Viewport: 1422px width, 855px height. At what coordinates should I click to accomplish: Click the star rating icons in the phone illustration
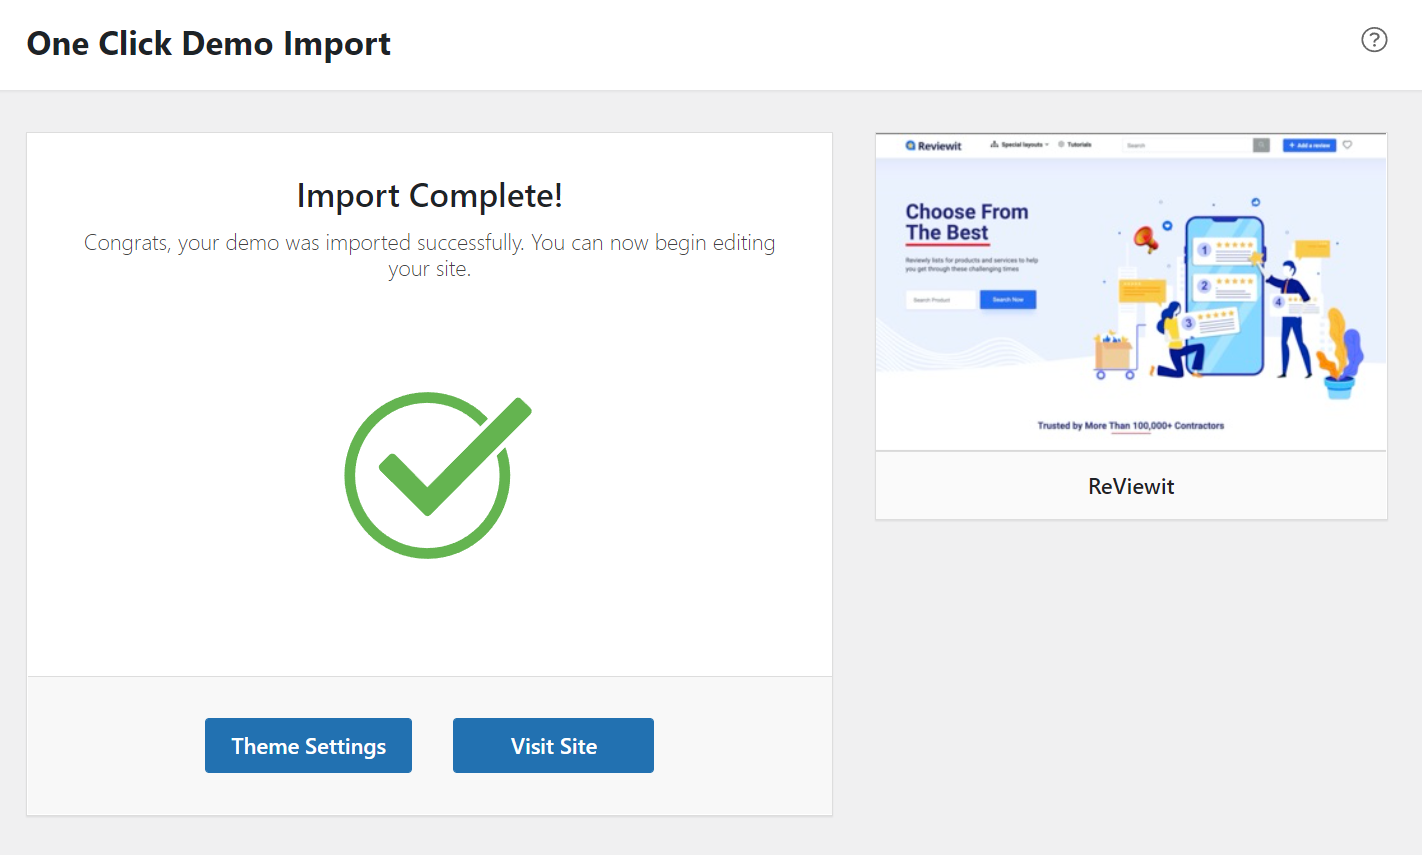1234,244
